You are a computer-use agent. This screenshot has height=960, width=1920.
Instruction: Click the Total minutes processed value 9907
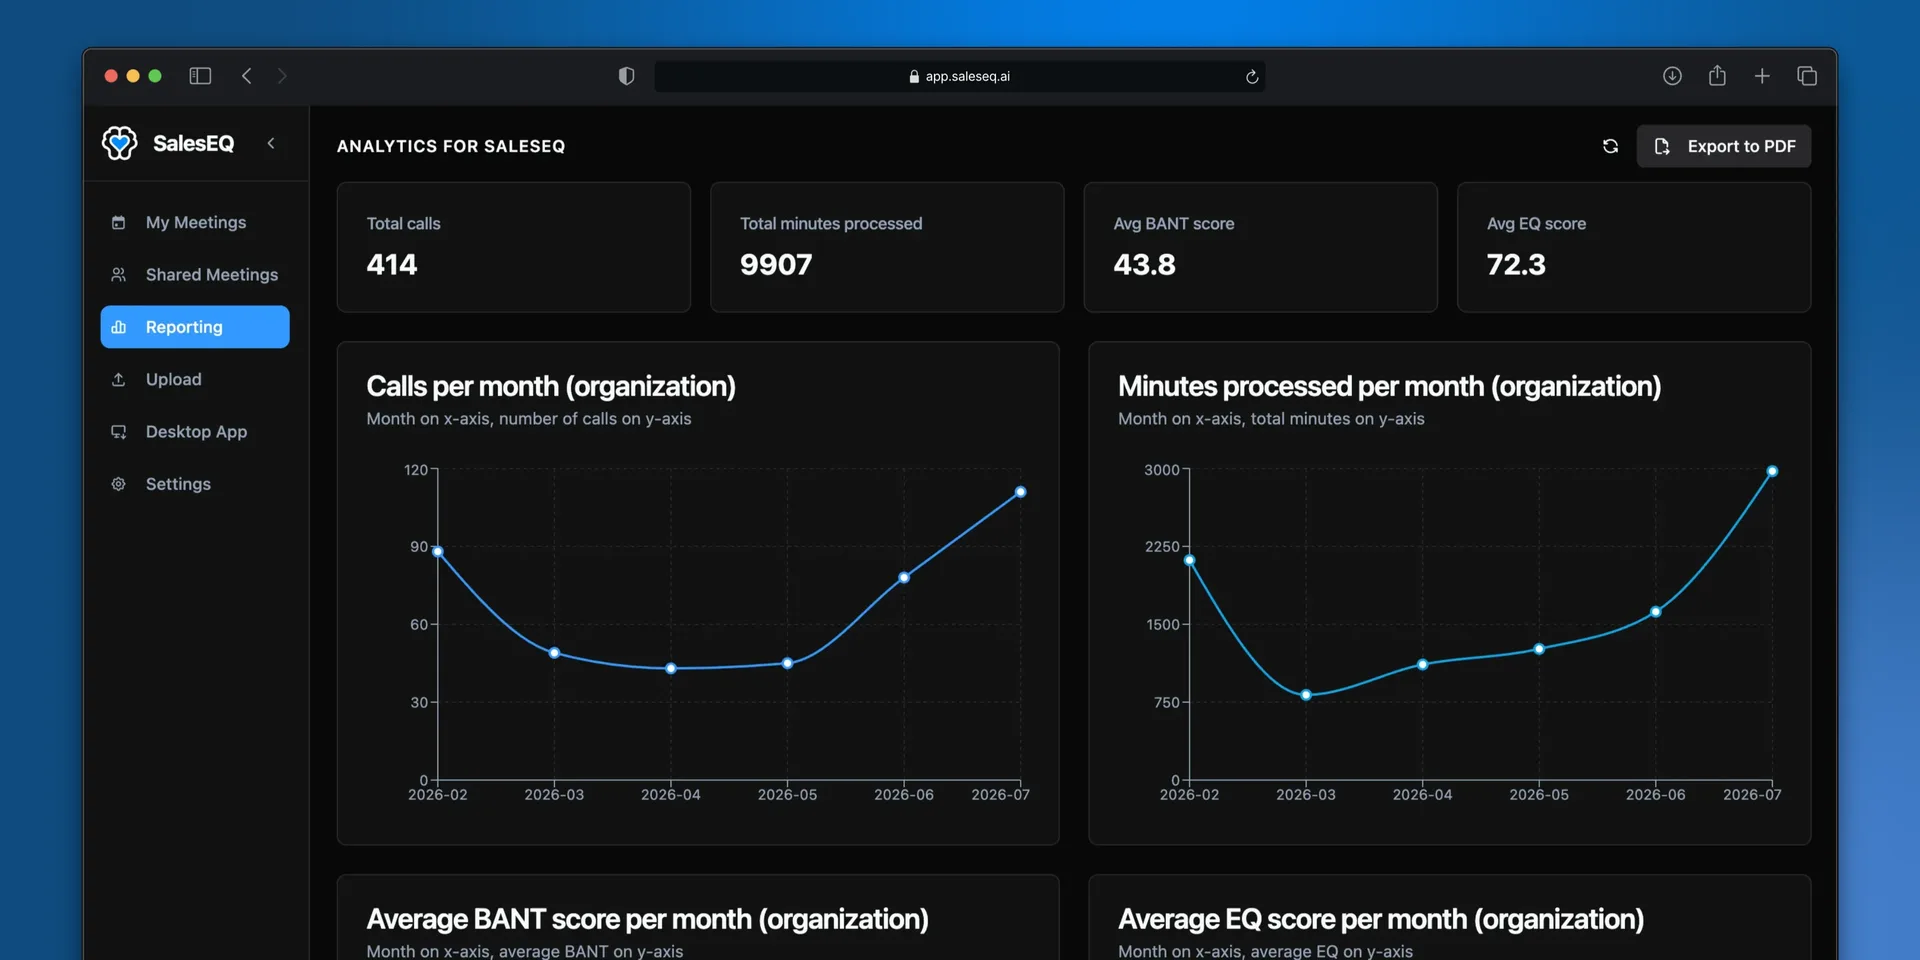point(776,265)
